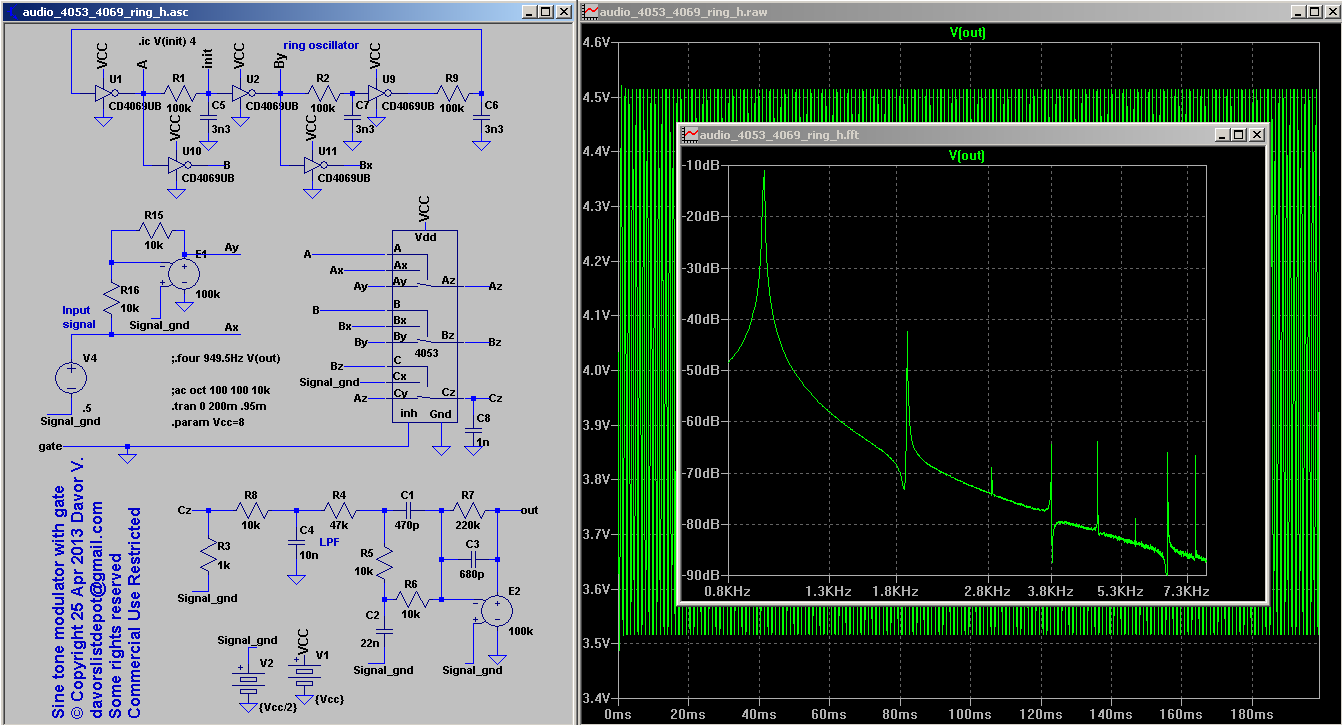Image resolution: width=1342 pixels, height=725 pixels.
Task: Click the FFT frequency axis at 1.8KHz
Action: coord(895,592)
